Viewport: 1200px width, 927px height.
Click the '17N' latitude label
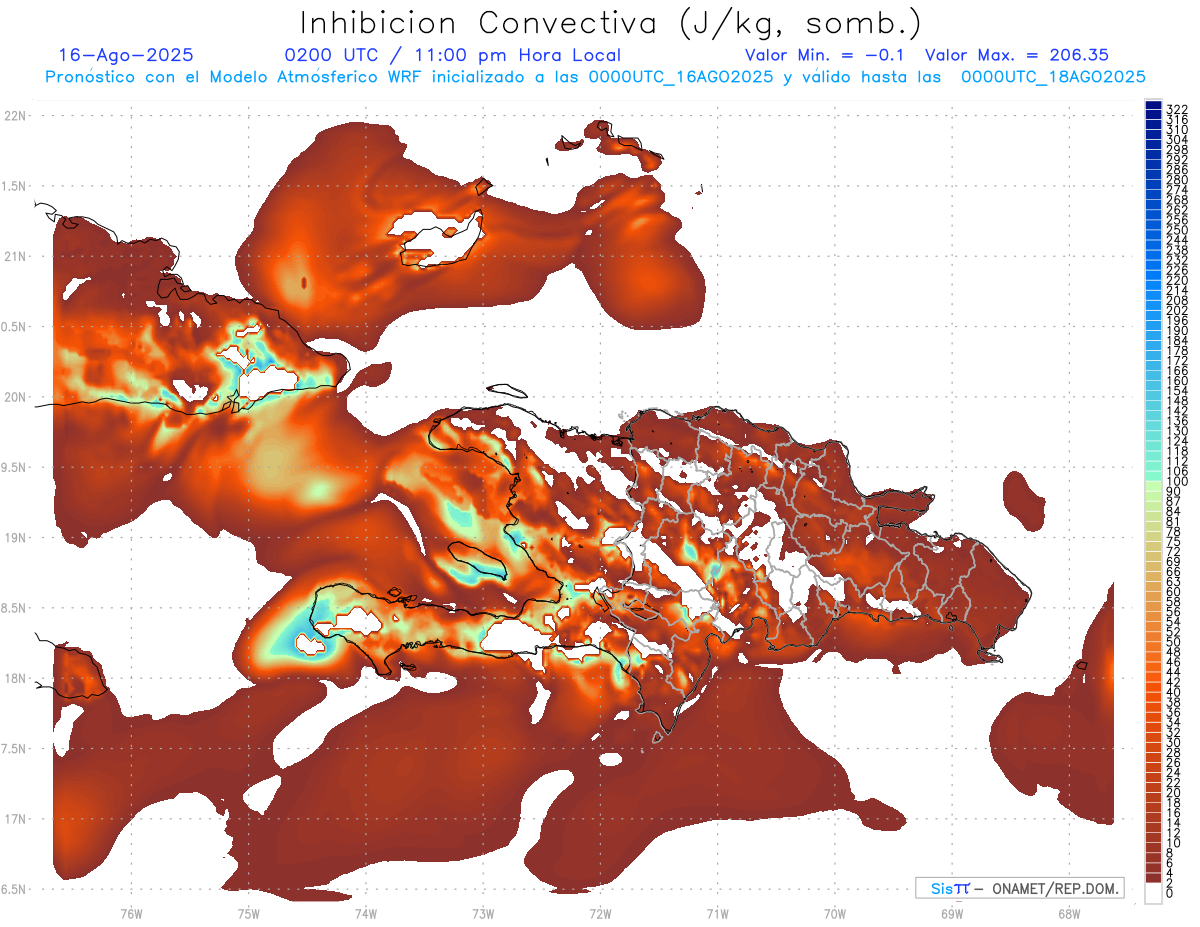coord(16,819)
